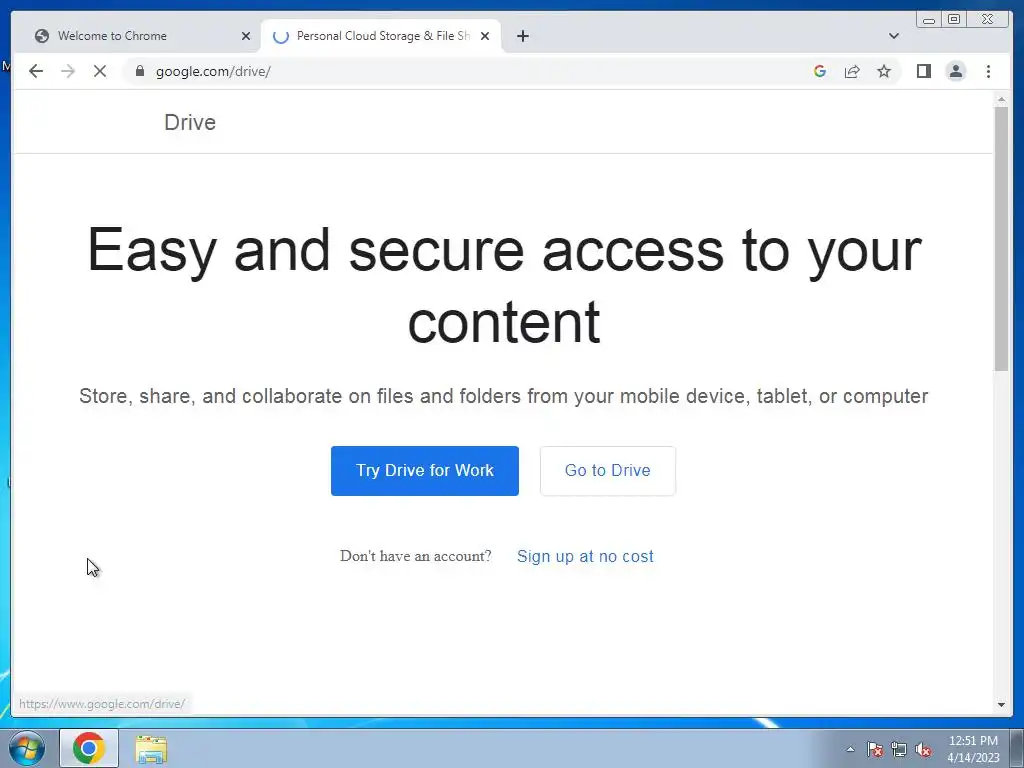Click the google.com/drive address bar
Image resolution: width=1024 pixels, height=768 pixels.
click(470, 71)
